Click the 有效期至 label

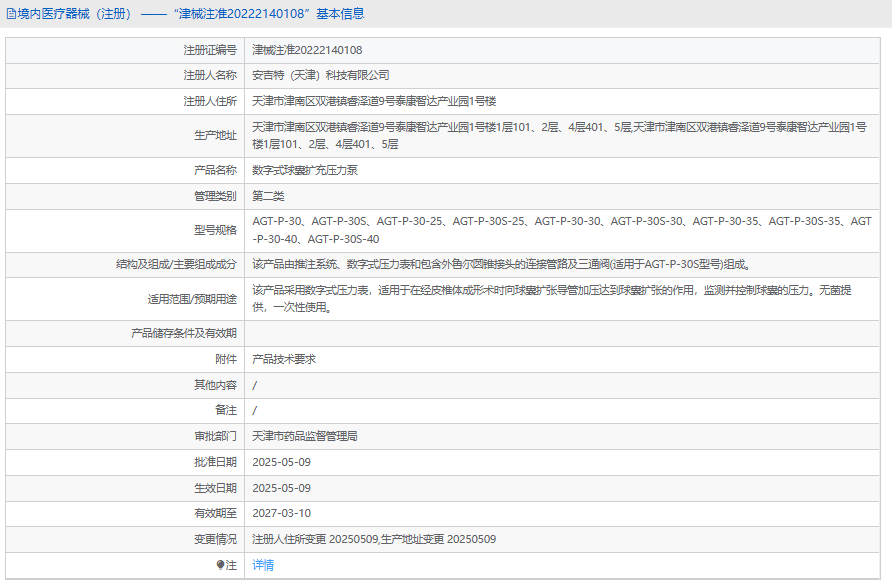pyautogui.click(x=216, y=513)
